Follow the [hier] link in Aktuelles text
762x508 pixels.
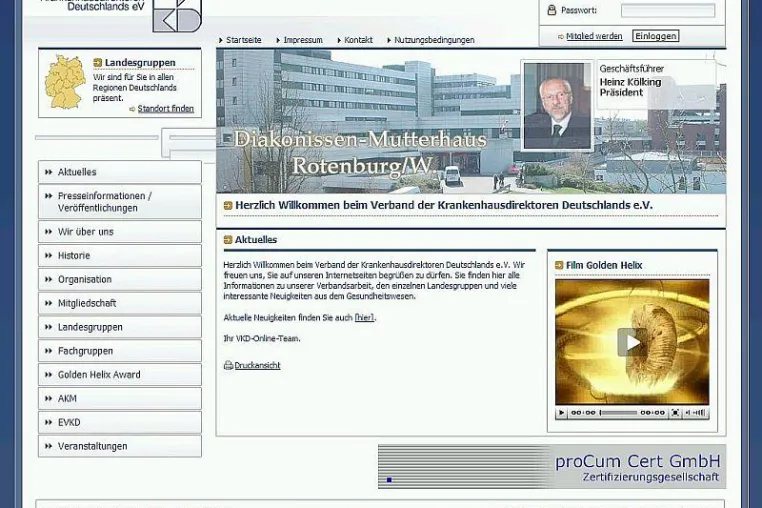tap(364, 317)
